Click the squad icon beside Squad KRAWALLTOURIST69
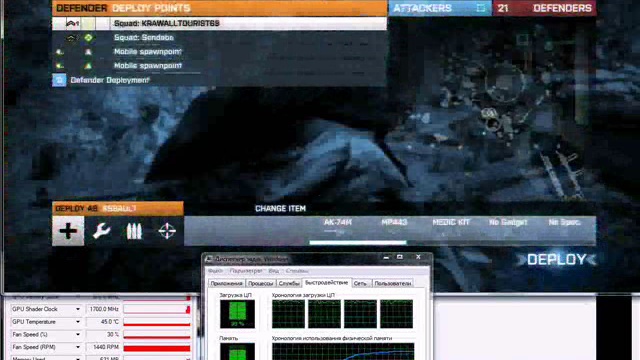This screenshot has width=640, height=360. coord(72,23)
